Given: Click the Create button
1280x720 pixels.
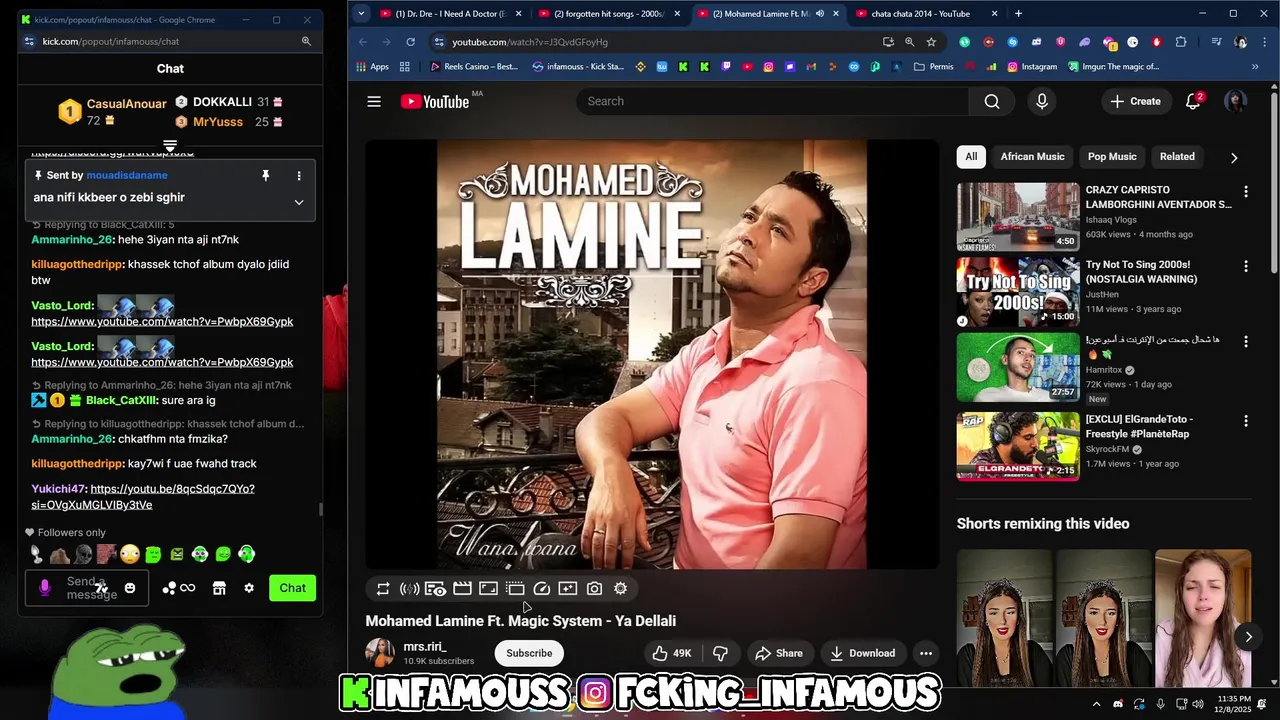Looking at the screenshot, I should click(x=1135, y=101).
